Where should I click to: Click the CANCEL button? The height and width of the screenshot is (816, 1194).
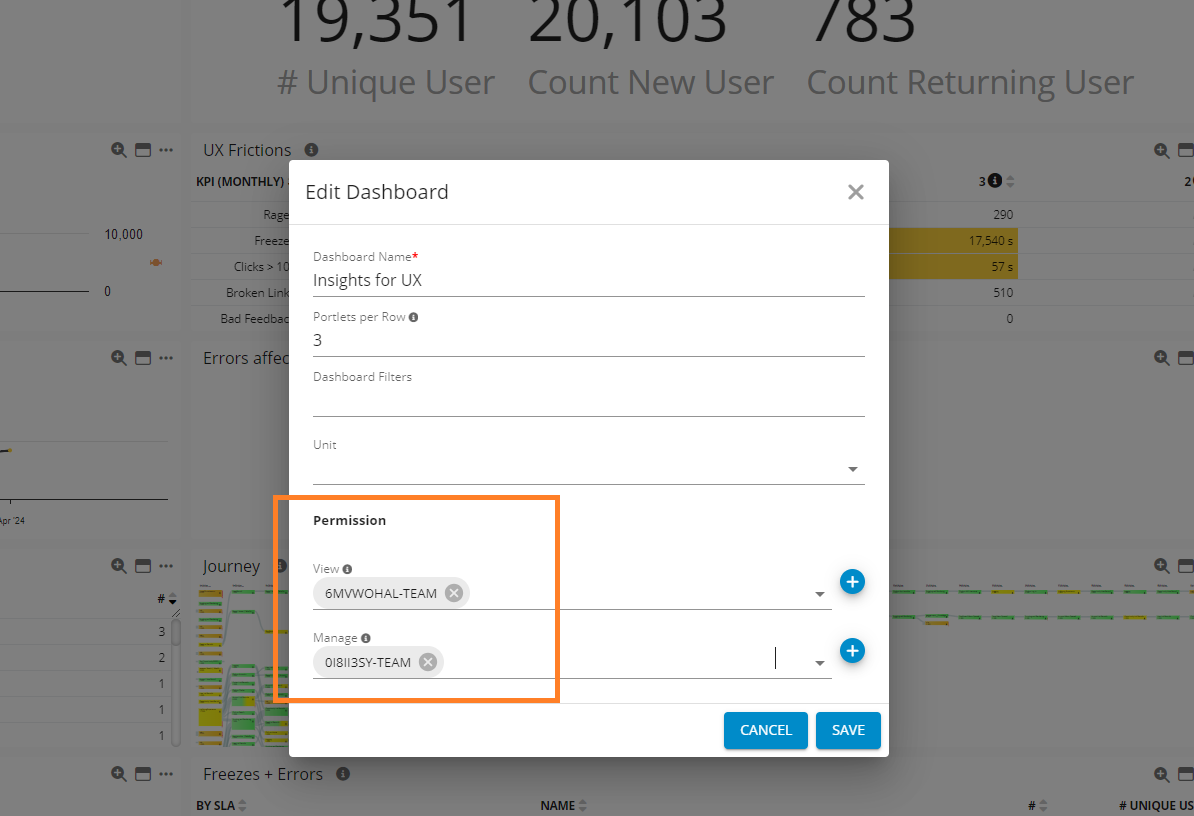pyautogui.click(x=765, y=730)
